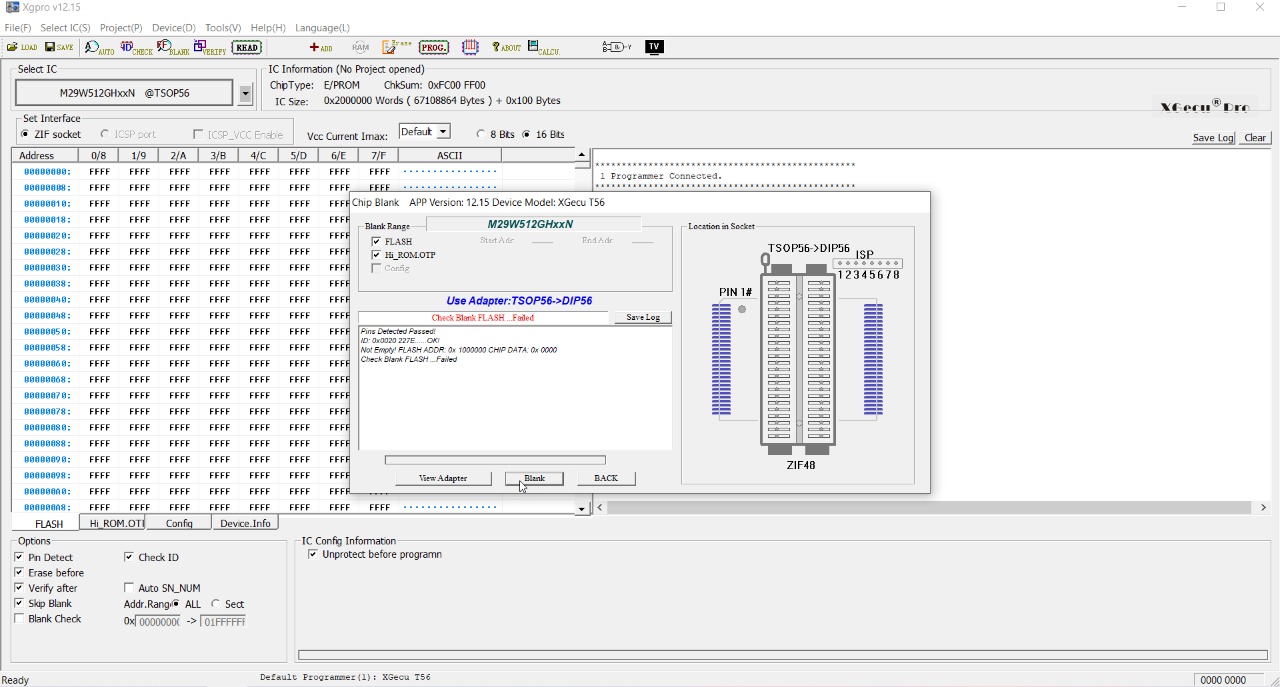Toggle the Pin Detect checkbox
Image resolution: width=1280 pixels, height=687 pixels.
coord(19,557)
